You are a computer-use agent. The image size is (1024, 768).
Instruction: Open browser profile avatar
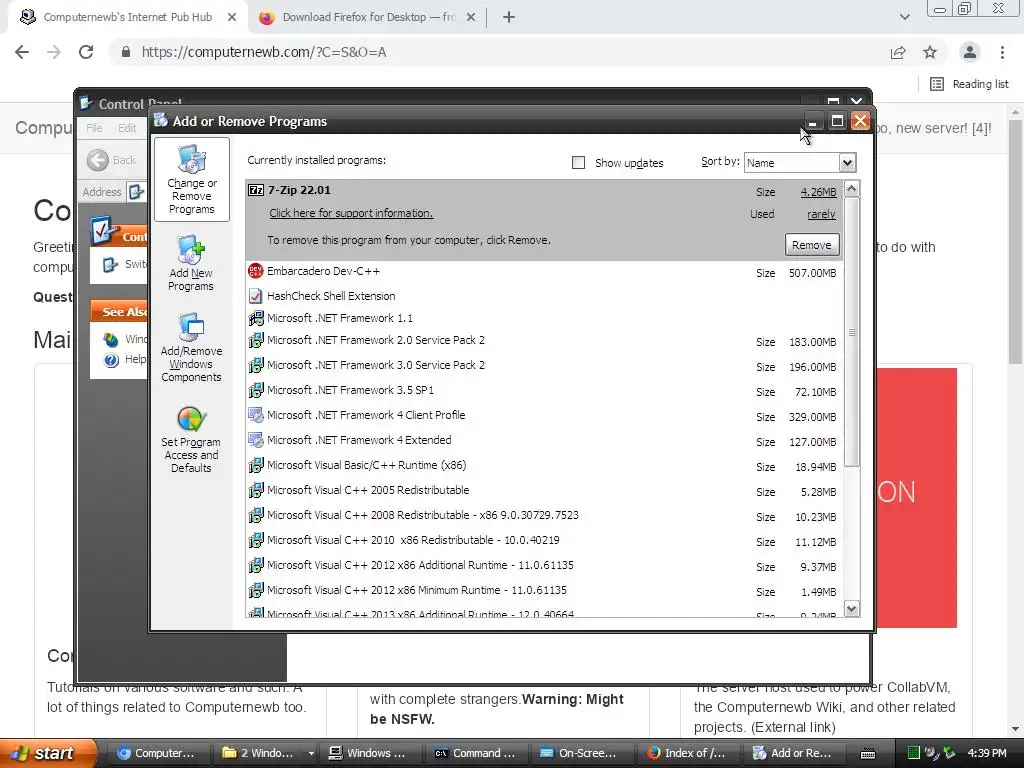point(970,52)
